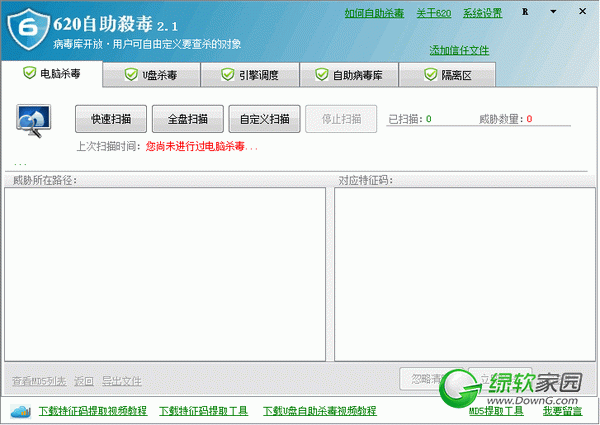
Task: Click the 自定义扫描 button
Action: (x=264, y=119)
